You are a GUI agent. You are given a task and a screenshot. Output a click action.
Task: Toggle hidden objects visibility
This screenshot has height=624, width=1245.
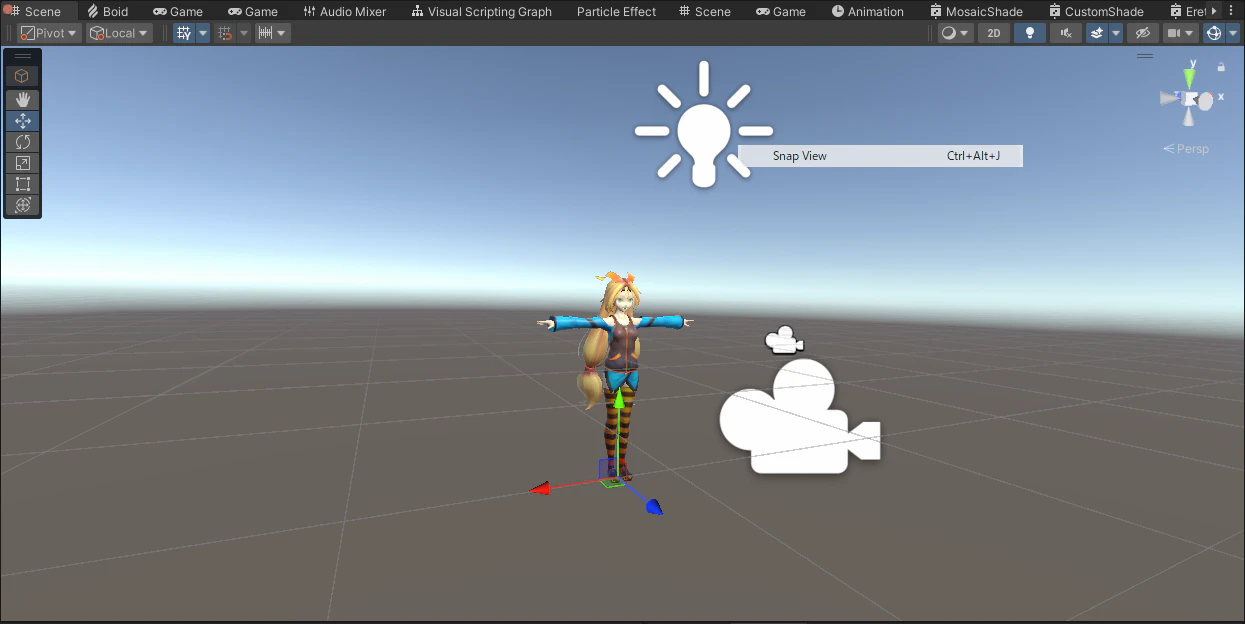[x=1143, y=33]
